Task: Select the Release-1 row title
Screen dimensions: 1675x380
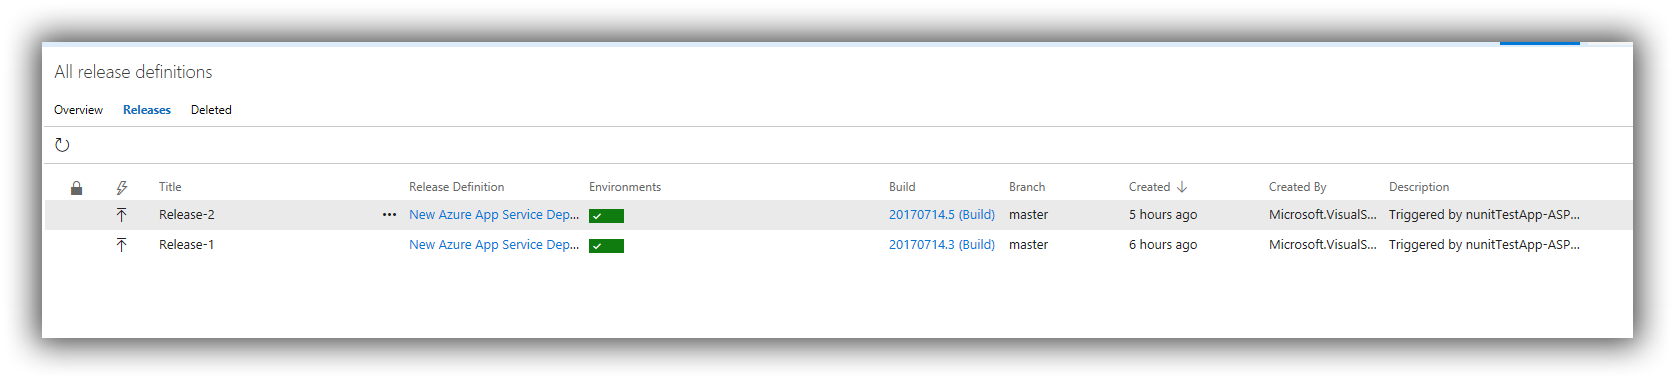Action: [x=186, y=245]
